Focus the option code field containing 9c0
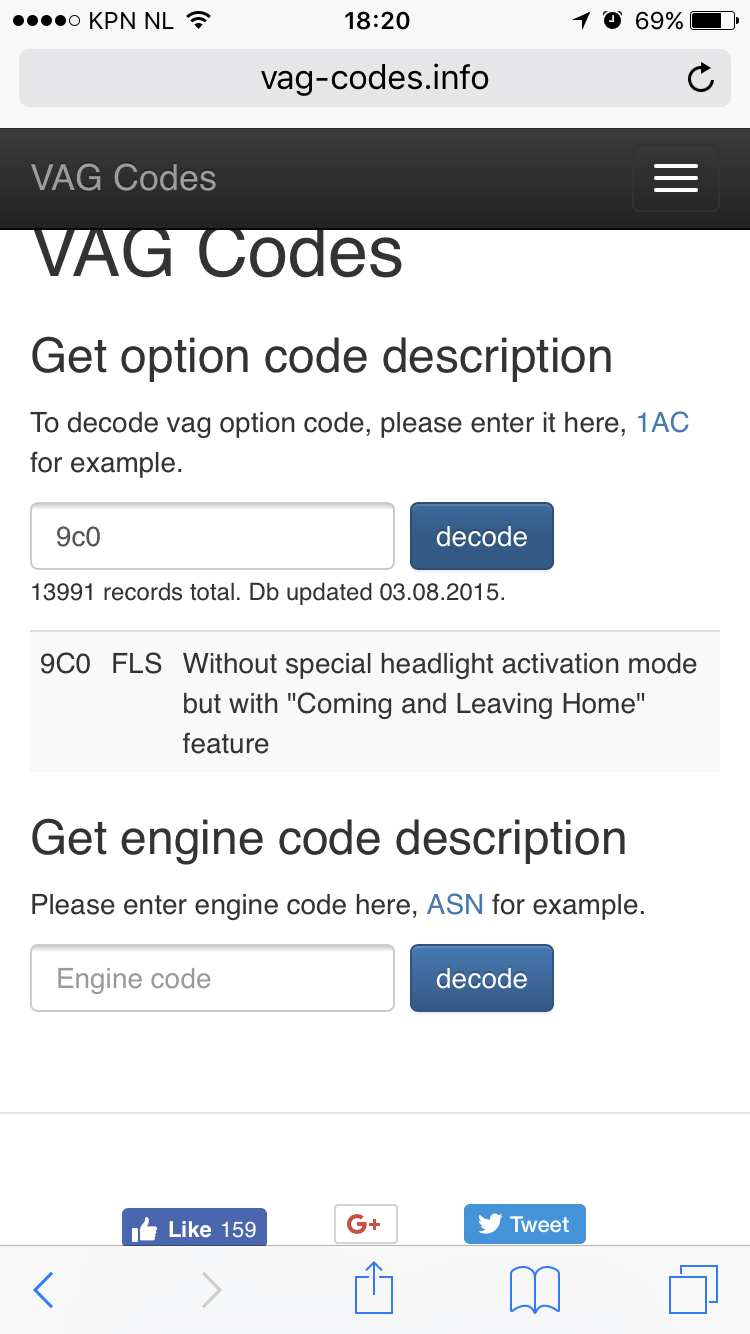The width and height of the screenshot is (750, 1334). (x=213, y=536)
